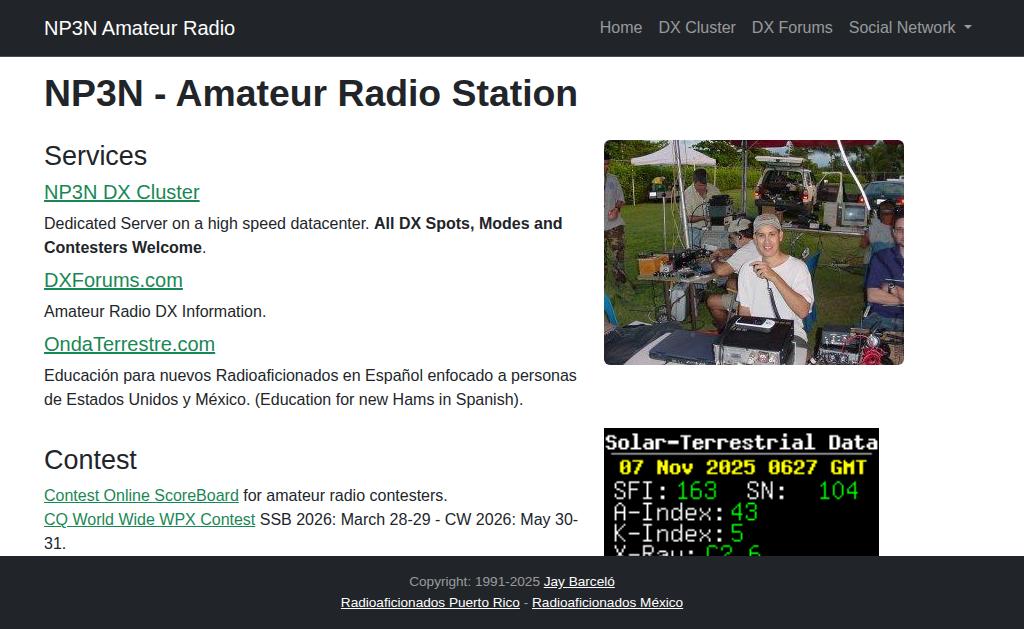Follow the CQ World Wide WPX Contest link
Image resolution: width=1024 pixels, height=629 pixels.
149,519
